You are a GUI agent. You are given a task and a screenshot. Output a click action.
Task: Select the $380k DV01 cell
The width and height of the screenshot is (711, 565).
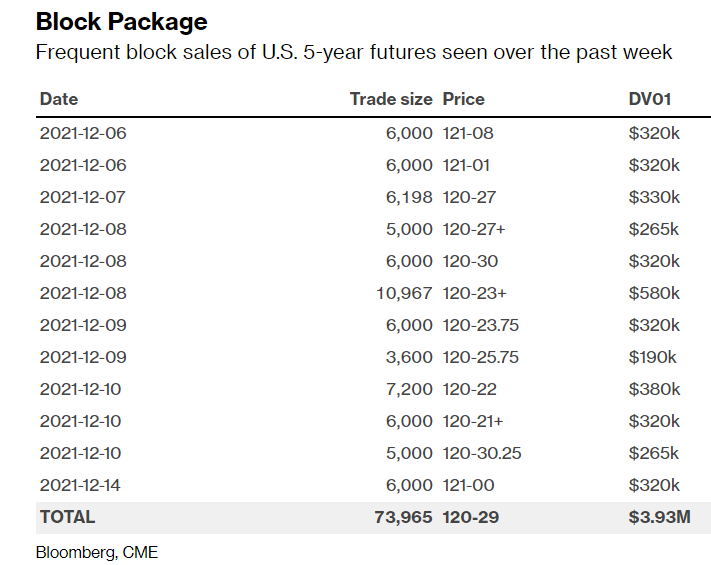click(654, 389)
